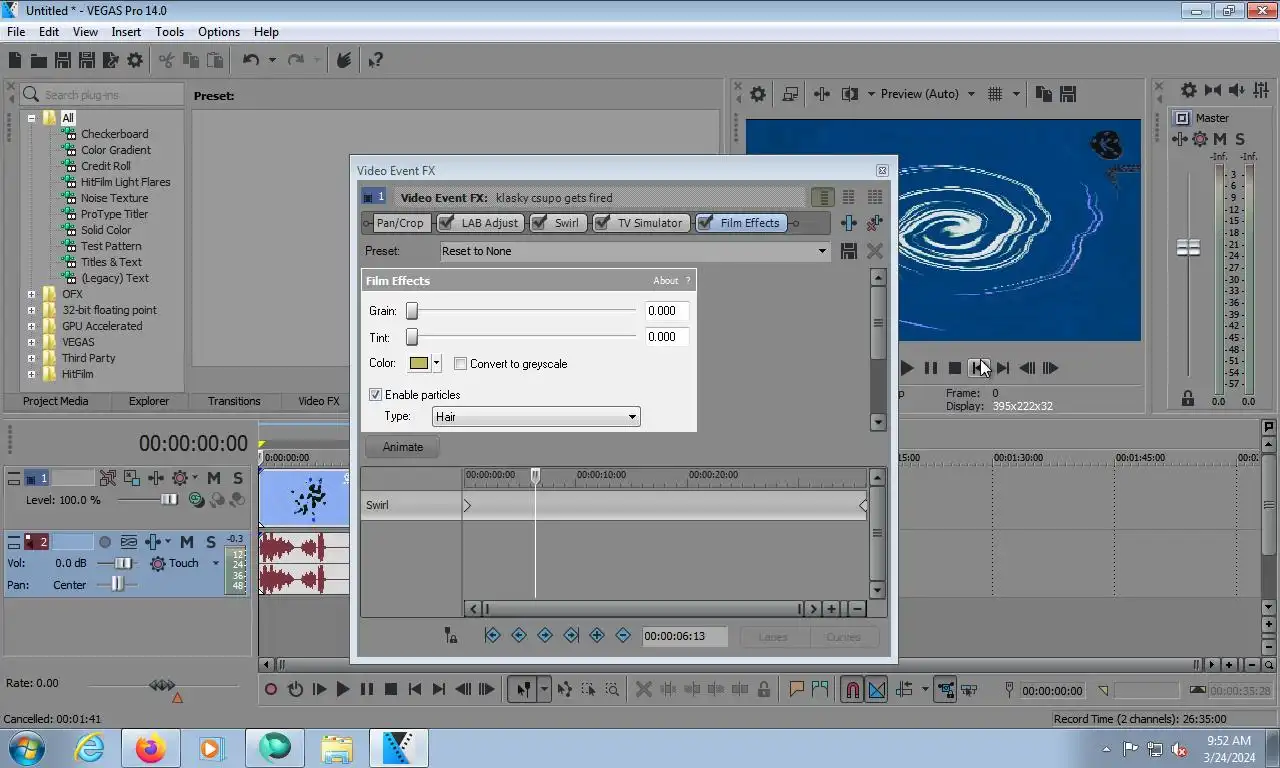This screenshot has width=1280, height=768.
Task: Click the What's This Help icon
Action: coord(376,61)
